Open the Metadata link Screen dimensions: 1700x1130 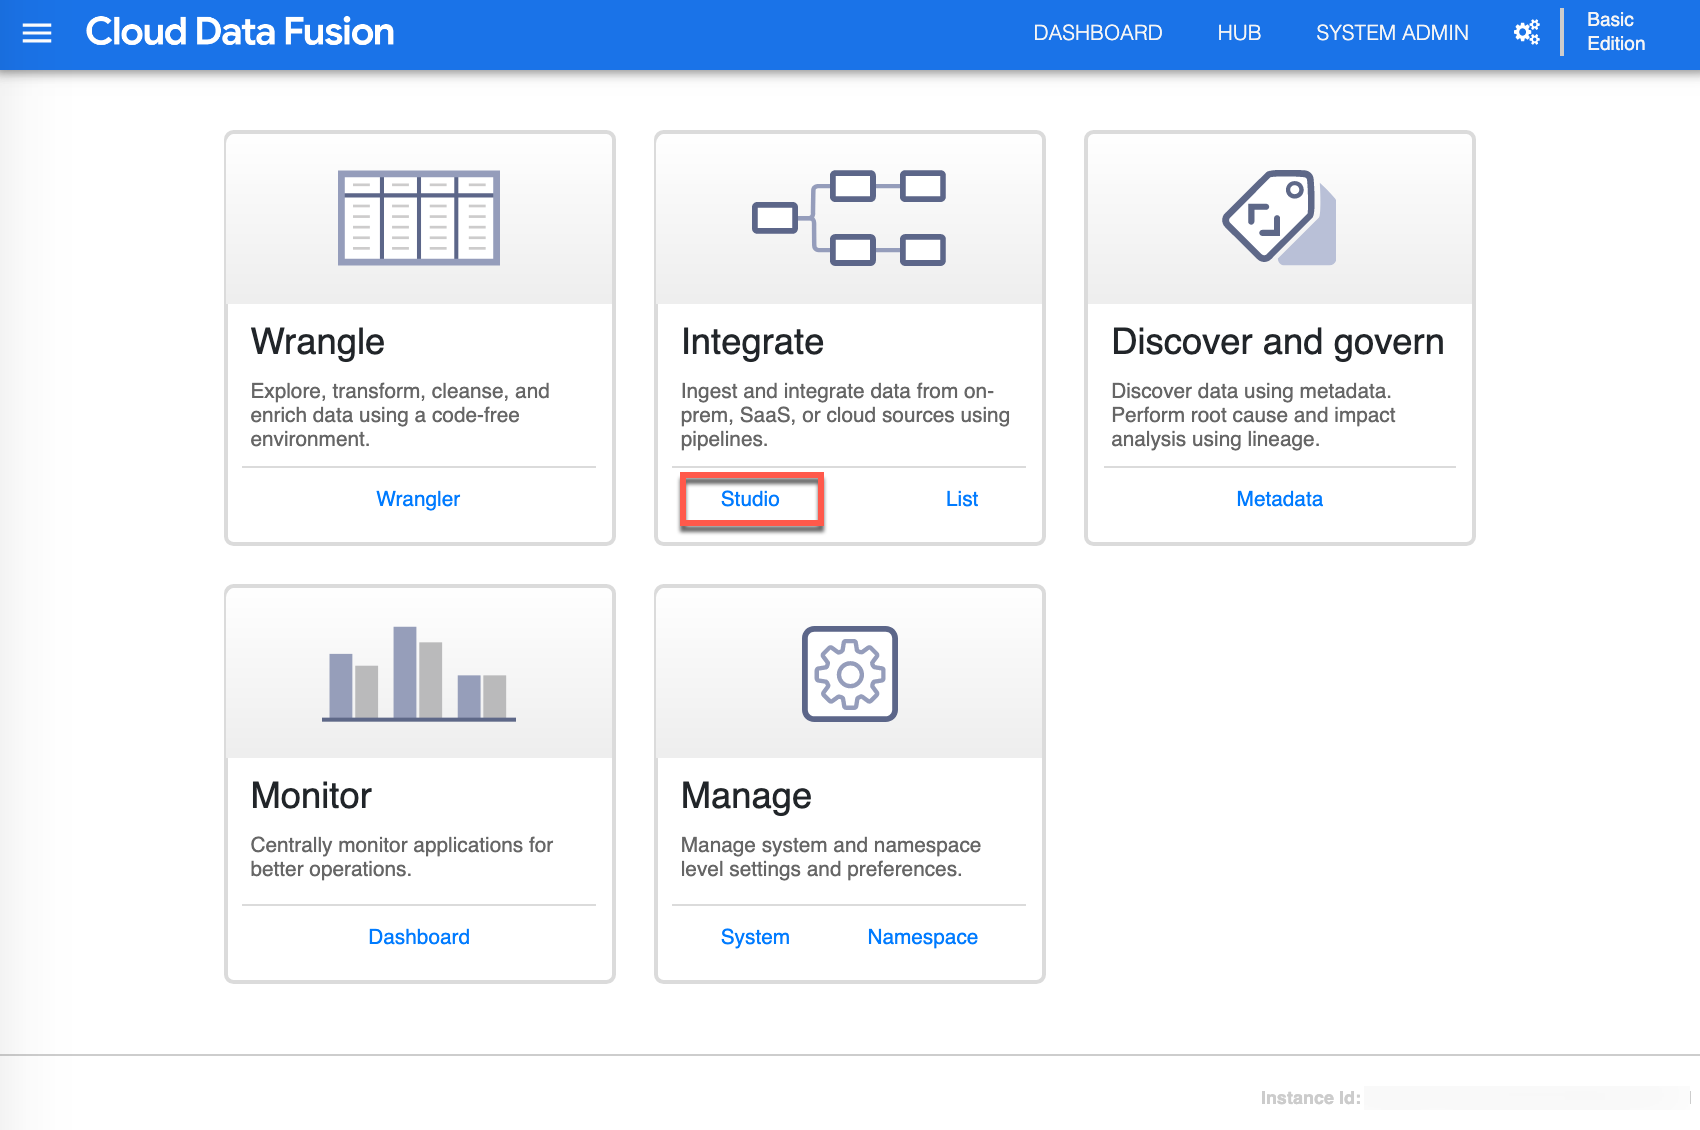pyautogui.click(x=1279, y=499)
